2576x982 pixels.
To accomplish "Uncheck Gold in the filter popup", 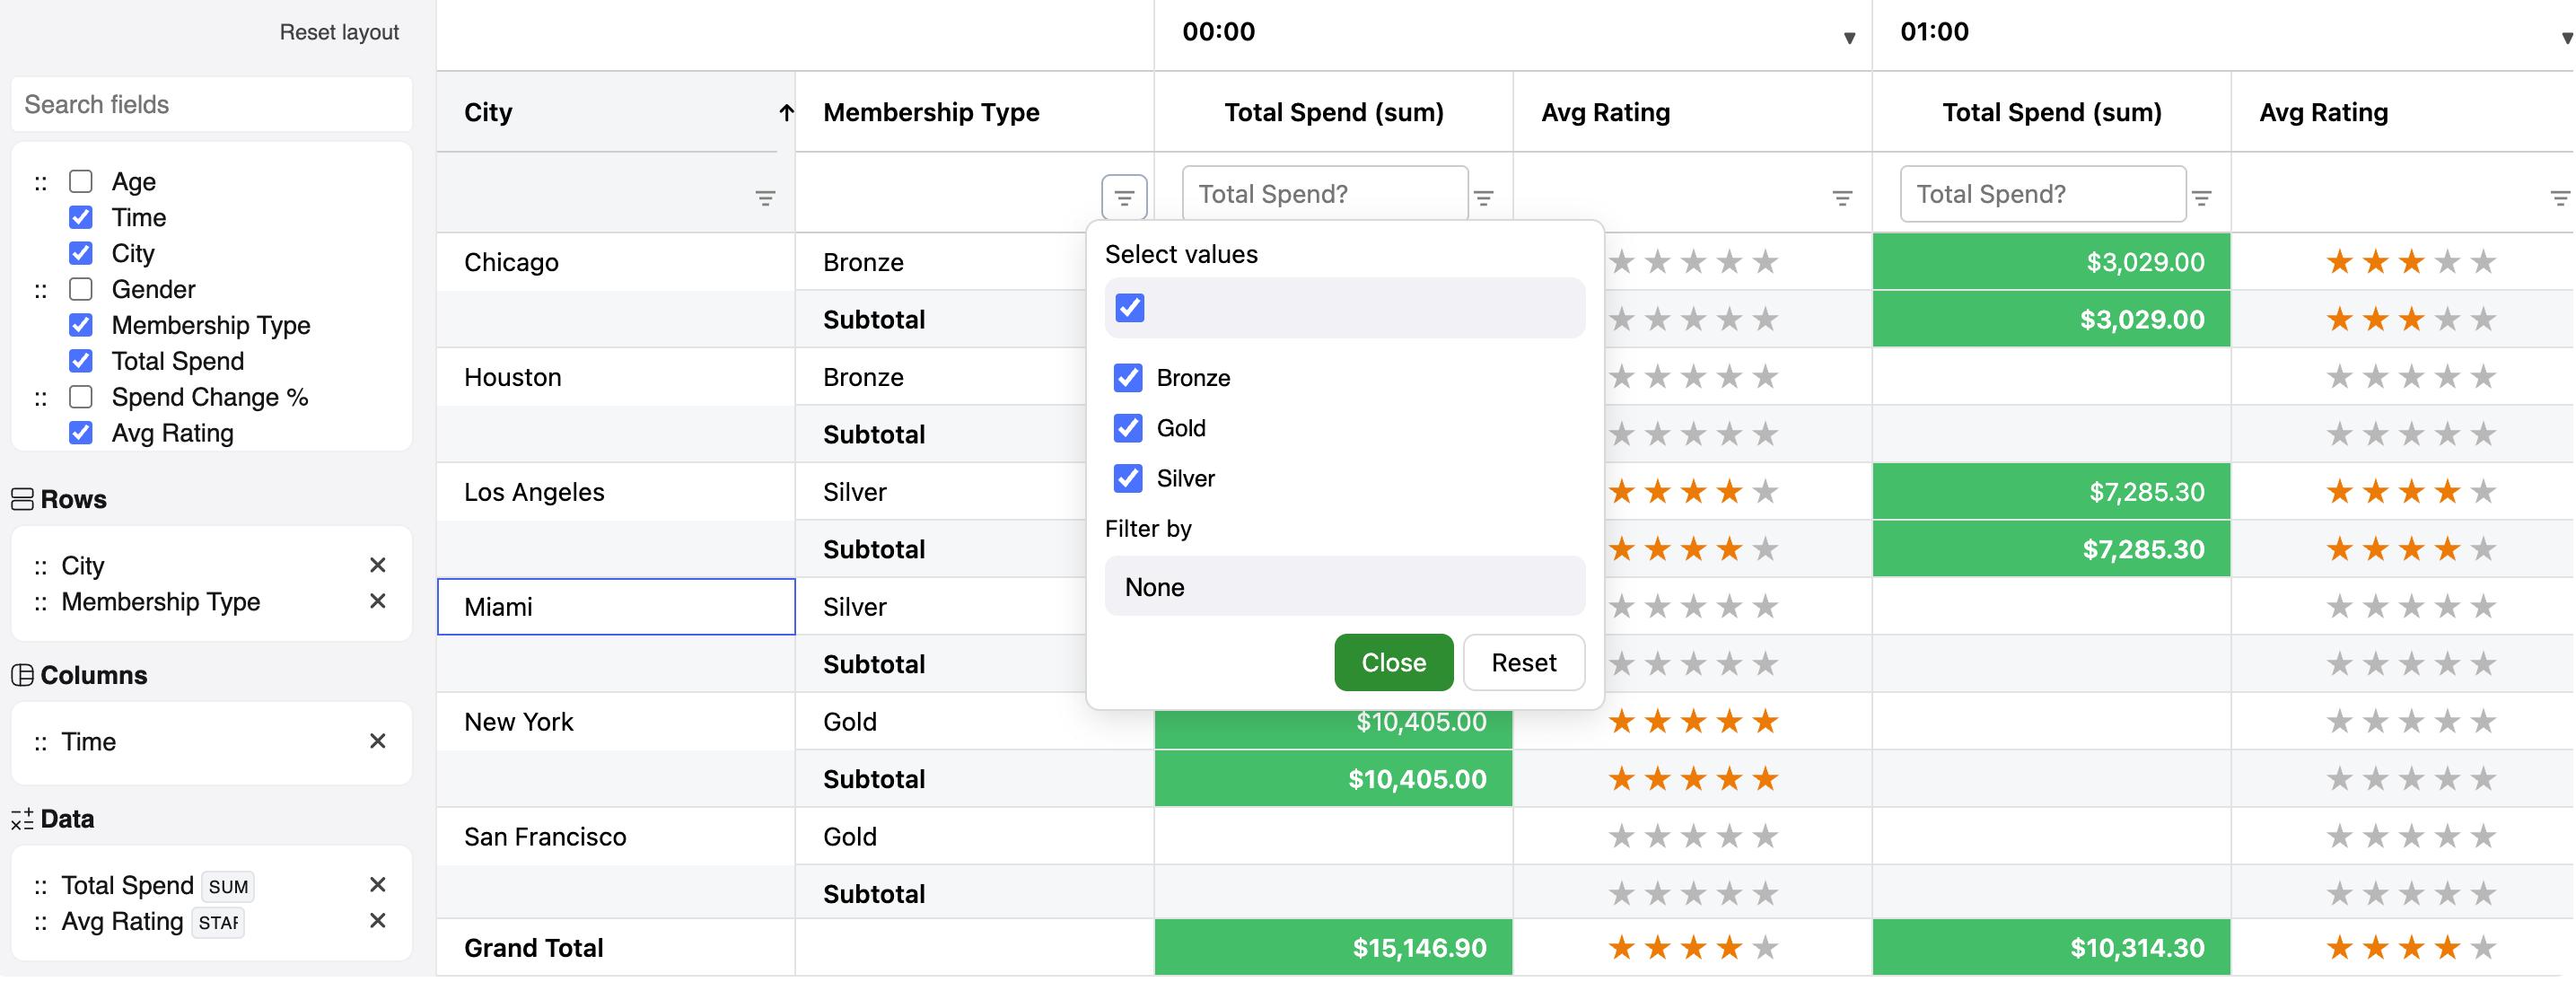I will (1128, 428).
